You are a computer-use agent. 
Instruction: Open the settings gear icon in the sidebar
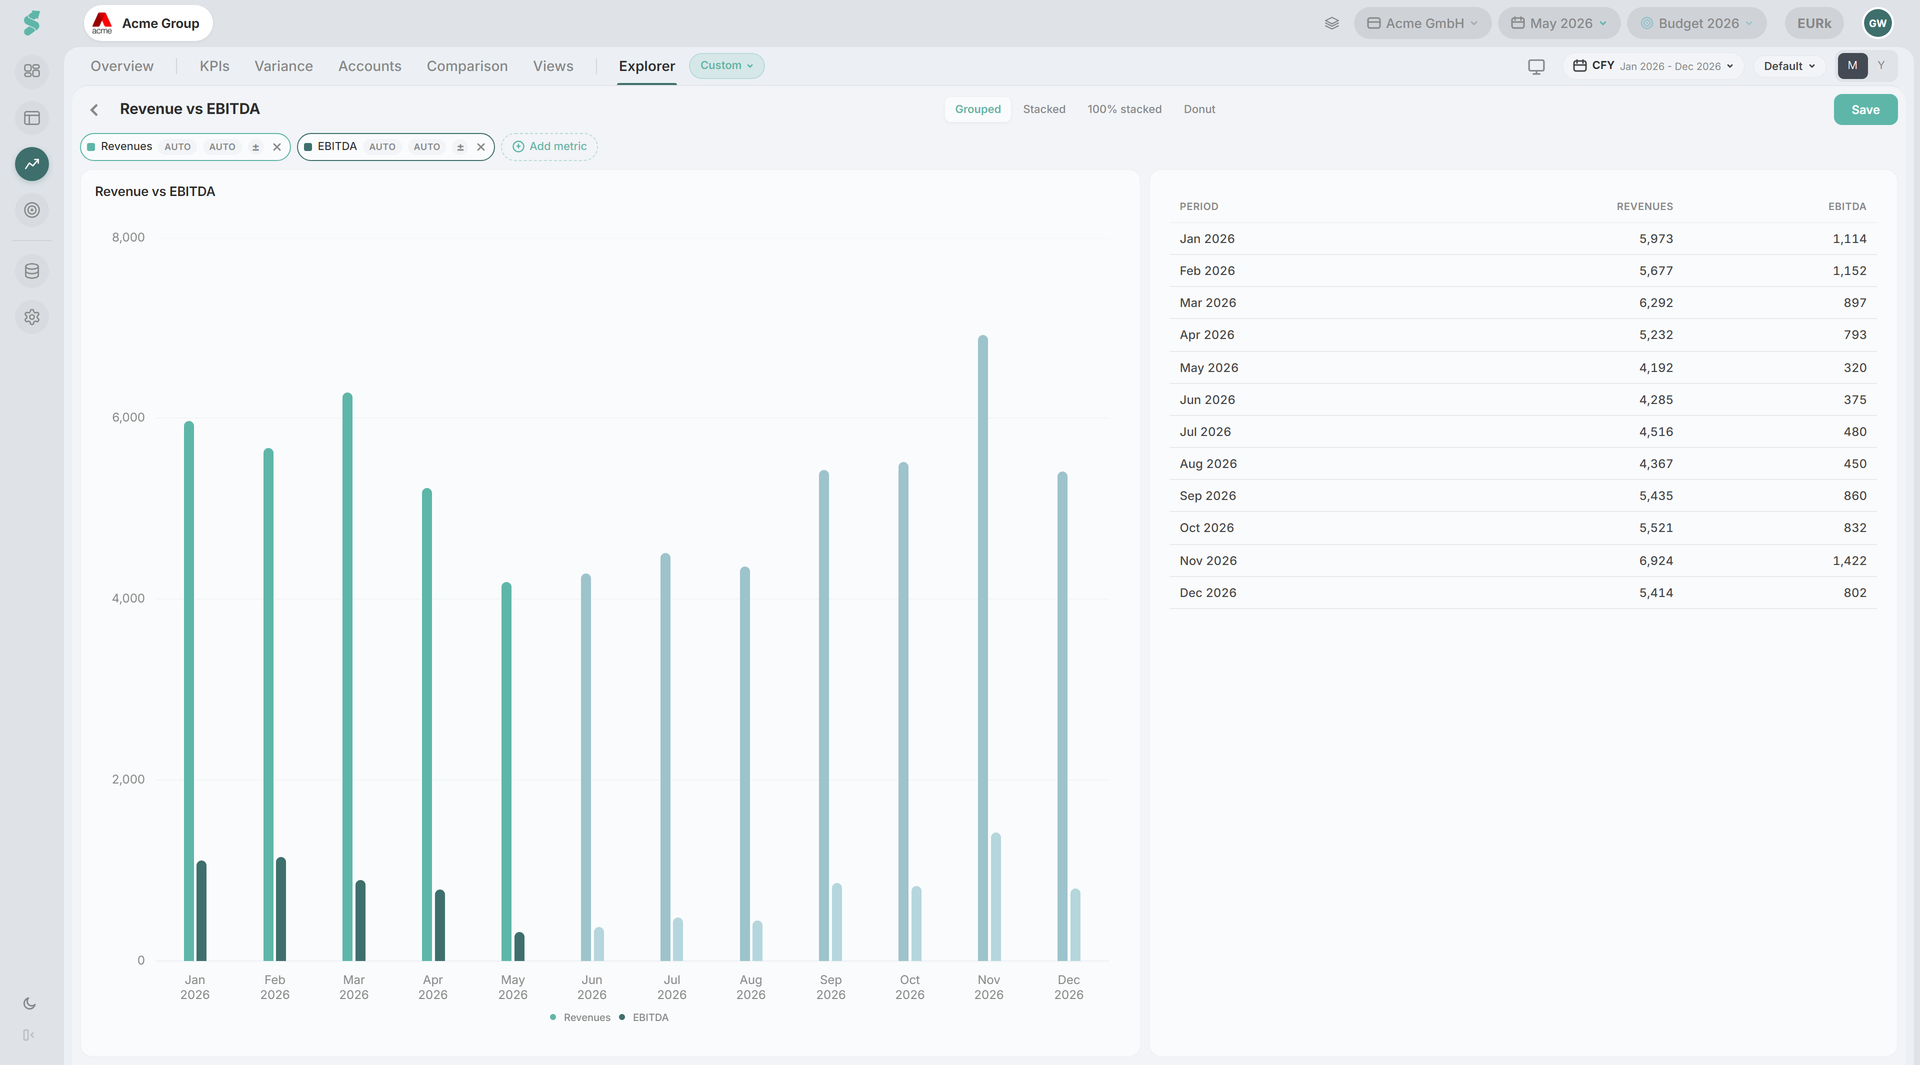coord(32,317)
